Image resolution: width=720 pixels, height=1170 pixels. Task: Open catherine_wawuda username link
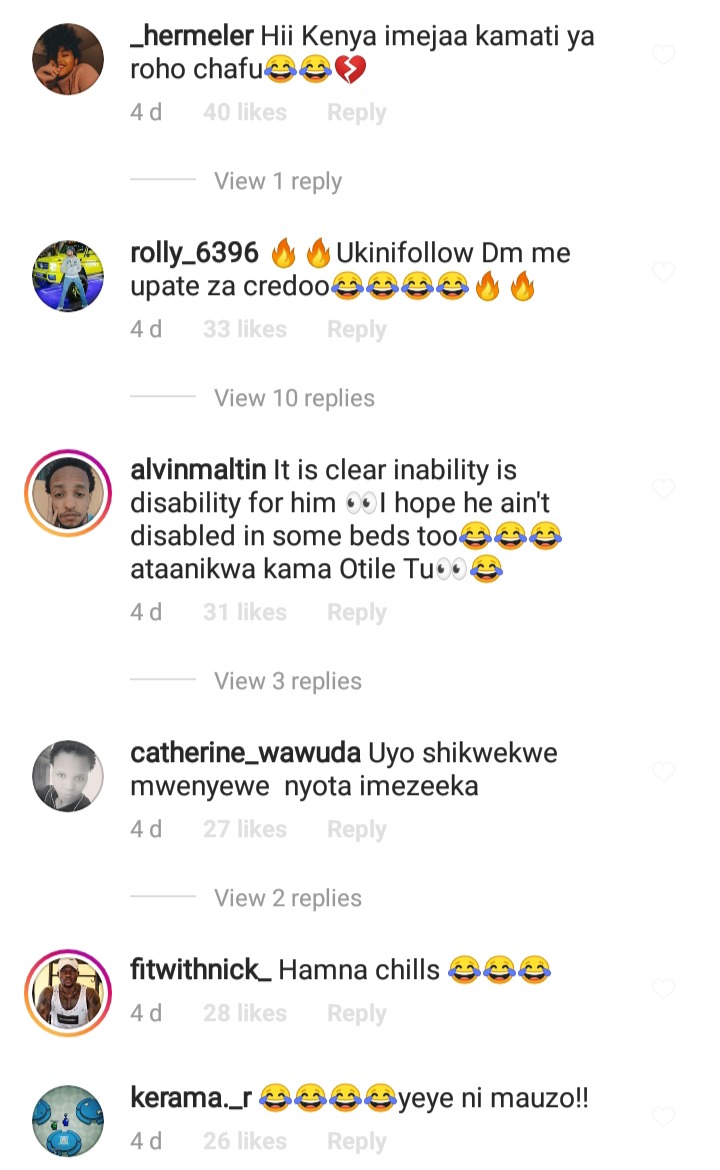click(x=245, y=754)
